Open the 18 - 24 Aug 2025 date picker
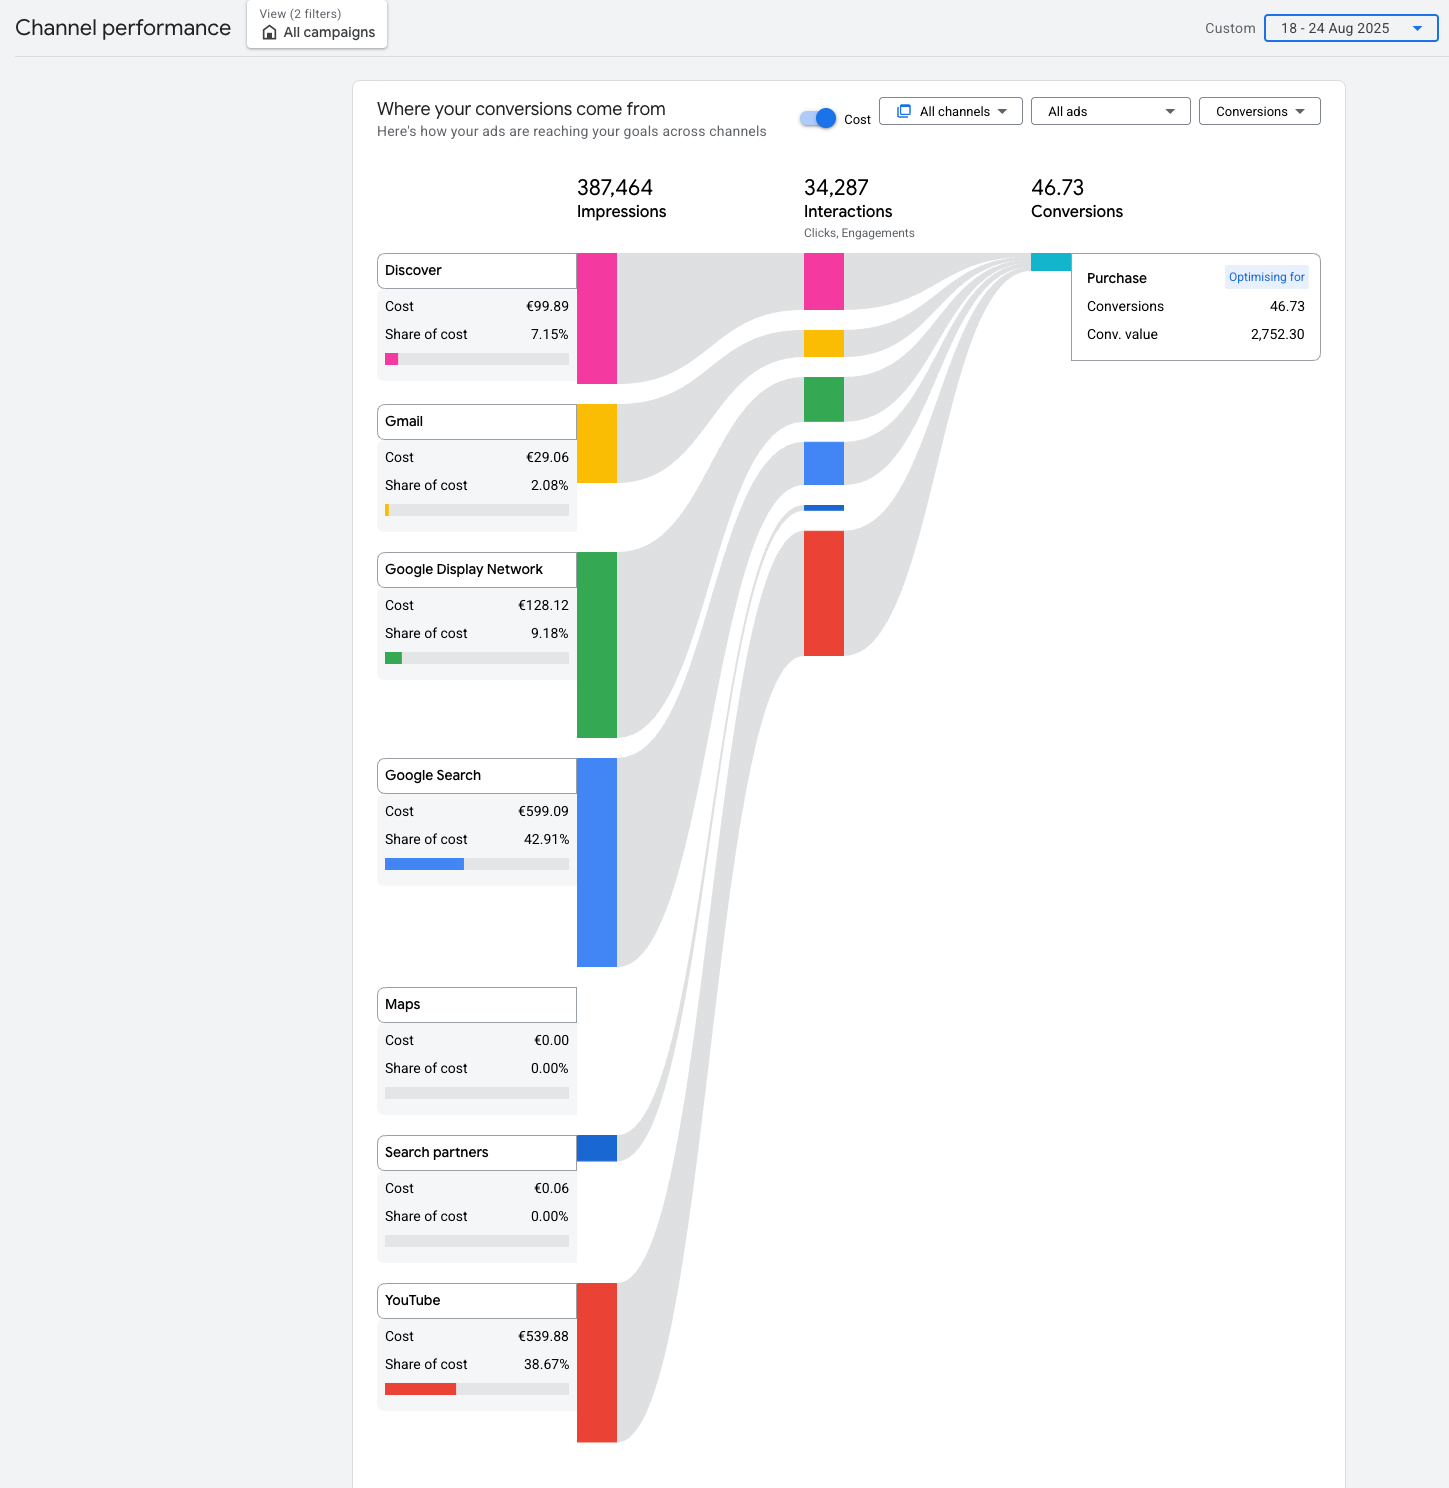 pos(1351,28)
